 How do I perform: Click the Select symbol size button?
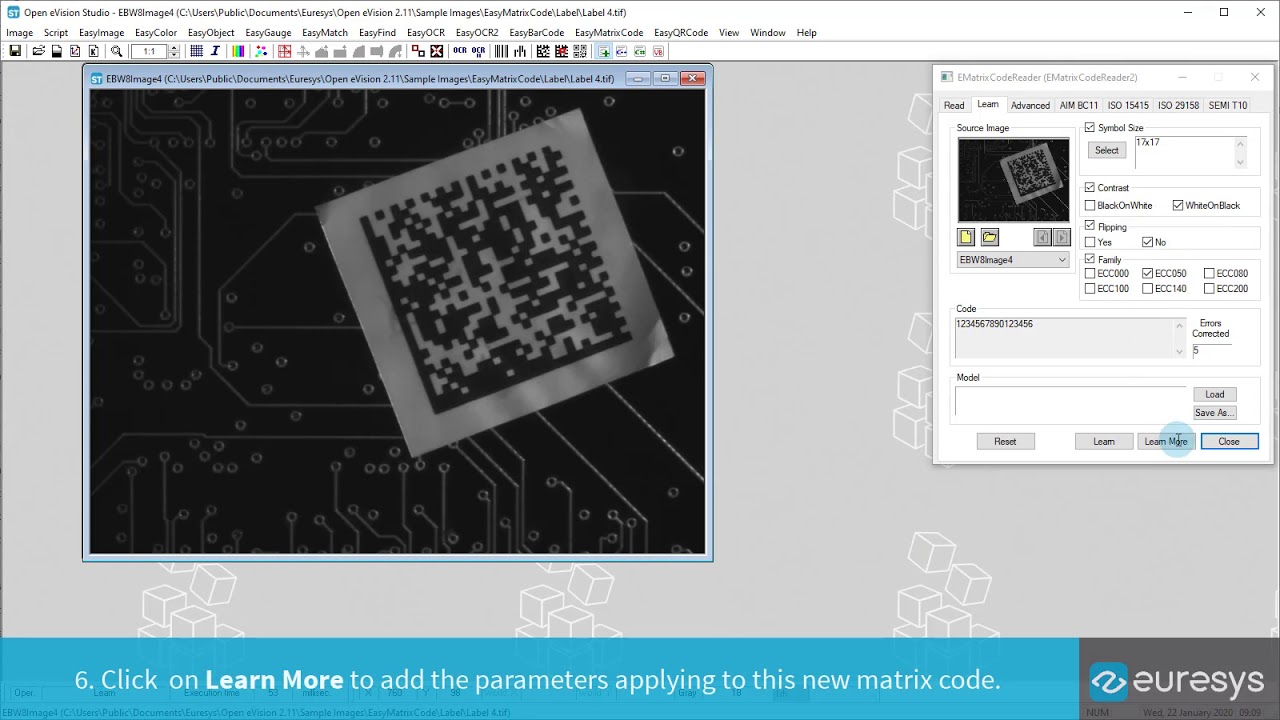(x=1107, y=150)
